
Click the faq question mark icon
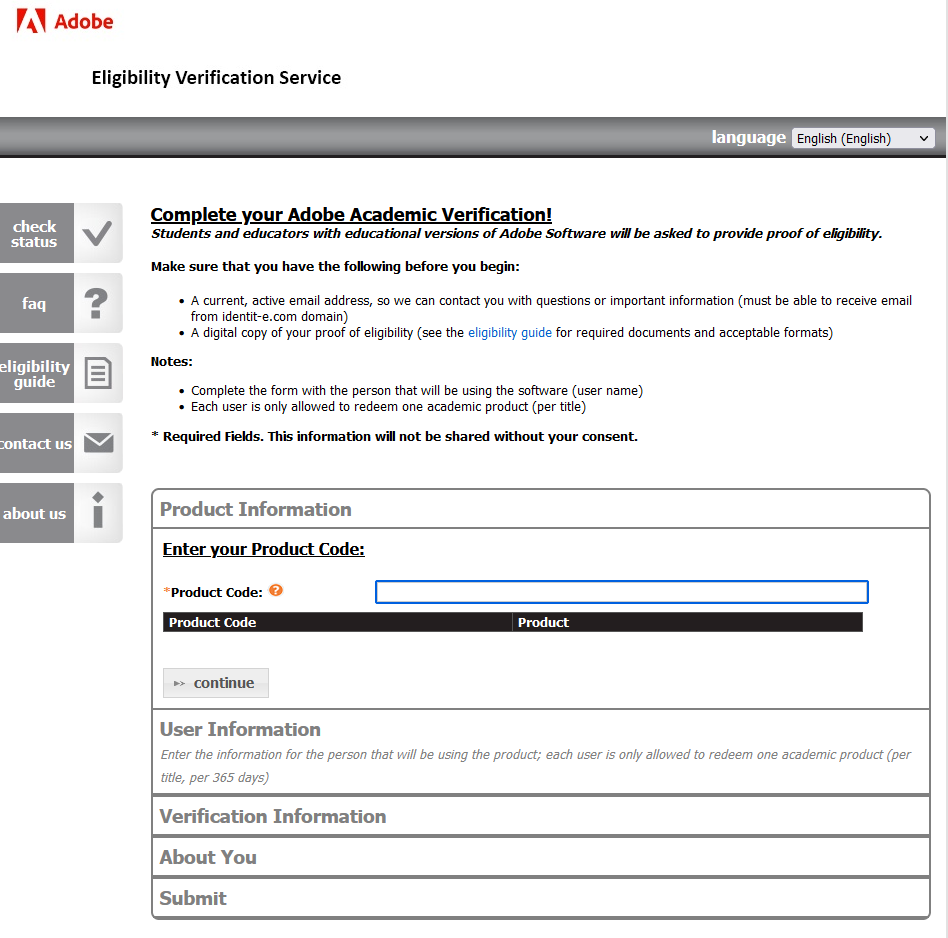coord(97,303)
